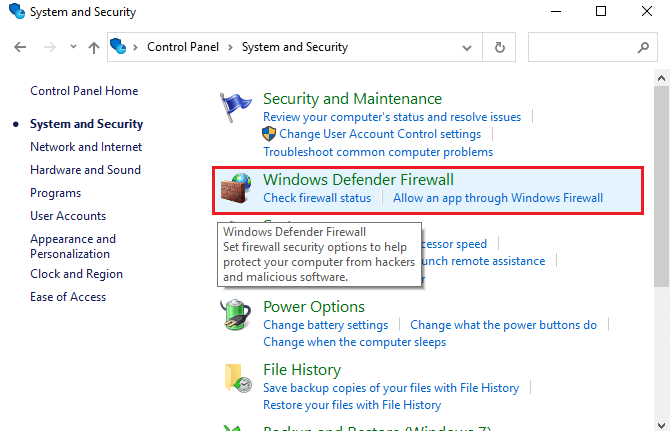Select Network and Internet in sidebar
This screenshot has width=672, height=433.
[x=86, y=147]
